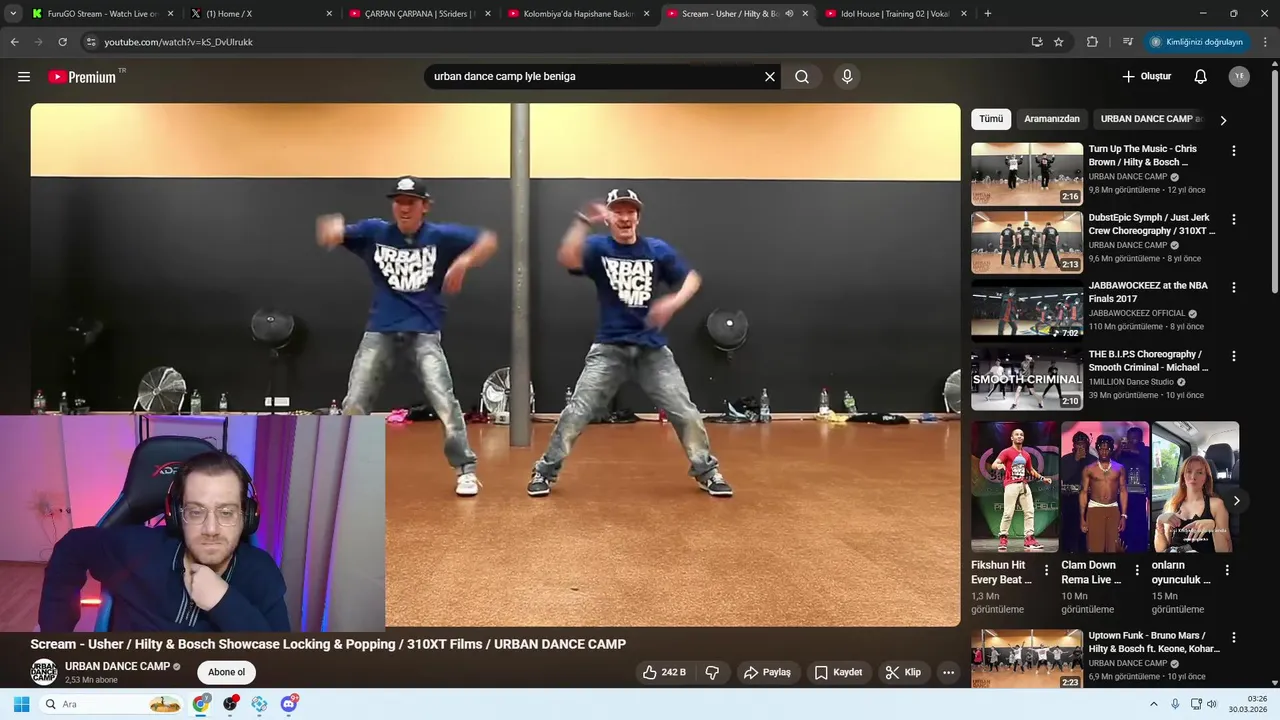Click the browser address bar URL
Image resolution: width=1280 pixels, height=720 pixels.
click(x=178, y=42)
